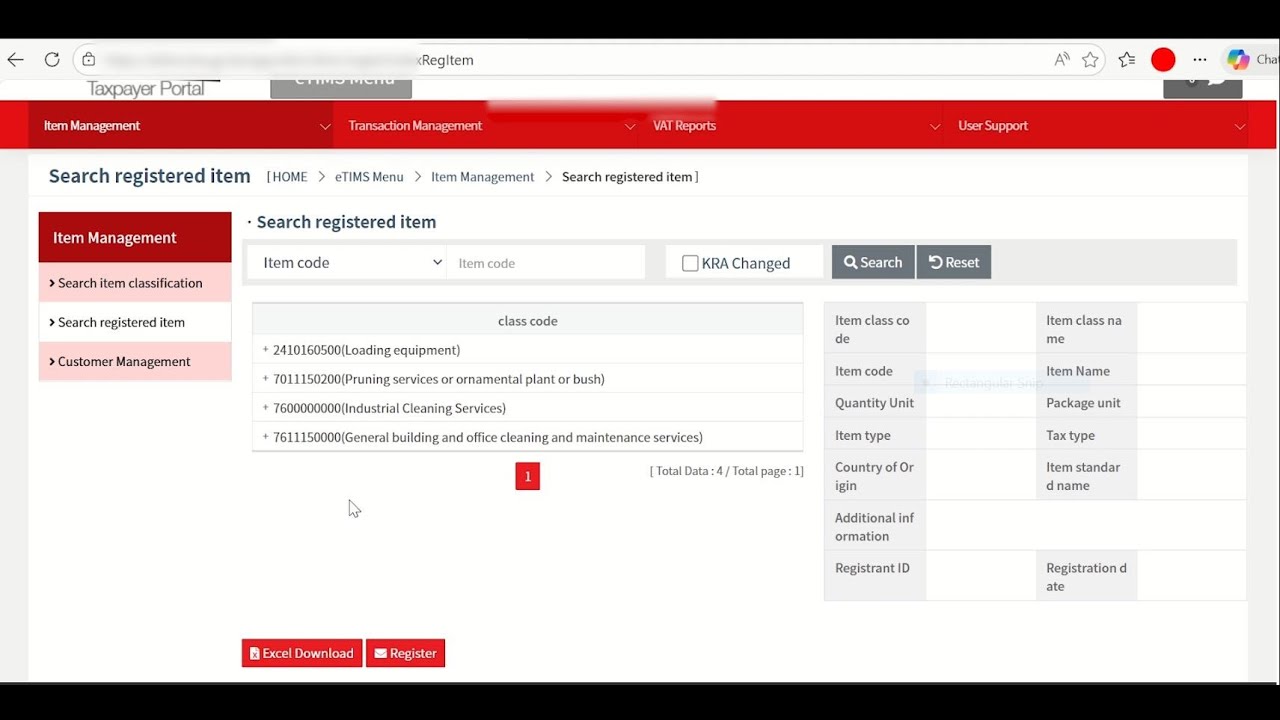
Task: Go to page 1 in pagination
Action: click(x=528, y=476)
